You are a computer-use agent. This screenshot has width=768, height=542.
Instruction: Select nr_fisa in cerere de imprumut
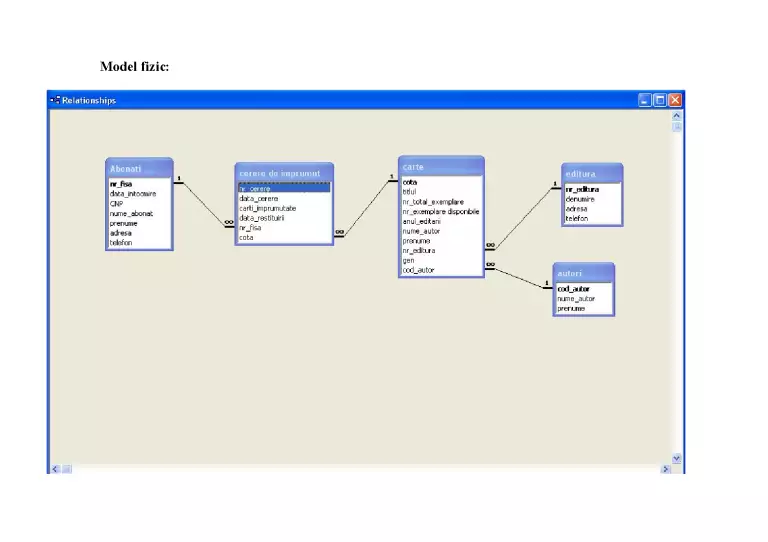(284, 228)
